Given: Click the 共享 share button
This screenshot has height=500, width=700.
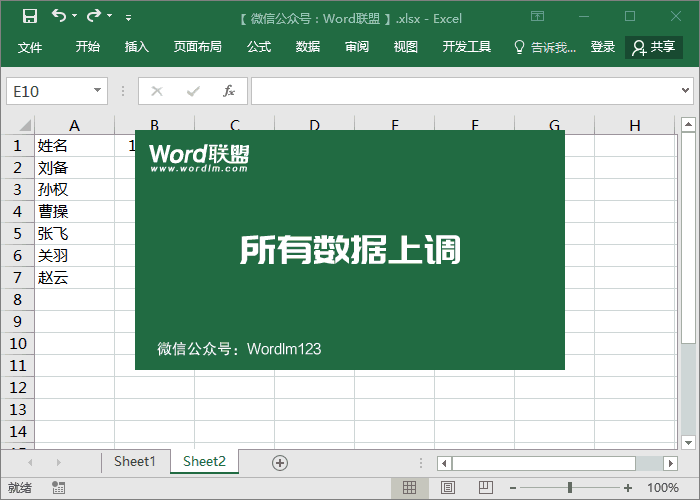Looking at the screenshot, I should pyautogui.click(x=654, y=47).
